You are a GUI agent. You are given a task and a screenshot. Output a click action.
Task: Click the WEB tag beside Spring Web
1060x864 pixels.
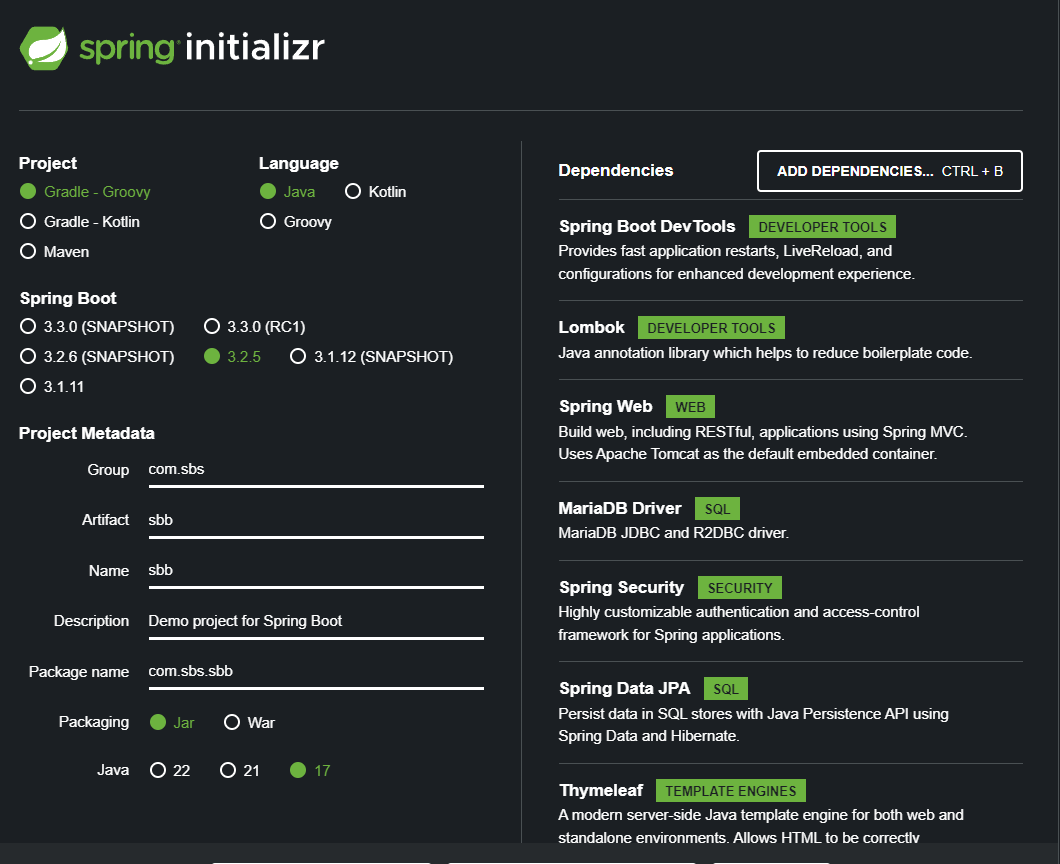coord(690,407)
